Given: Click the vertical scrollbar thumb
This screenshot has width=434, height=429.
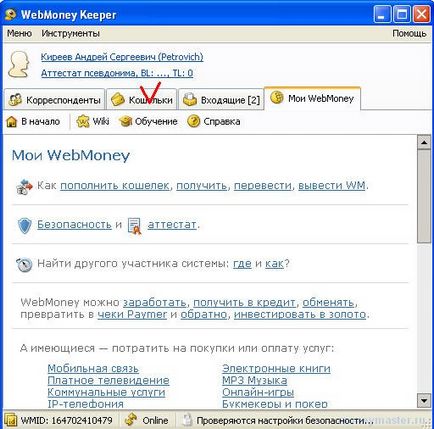Looking at the screenshot, I should point(424,197).
